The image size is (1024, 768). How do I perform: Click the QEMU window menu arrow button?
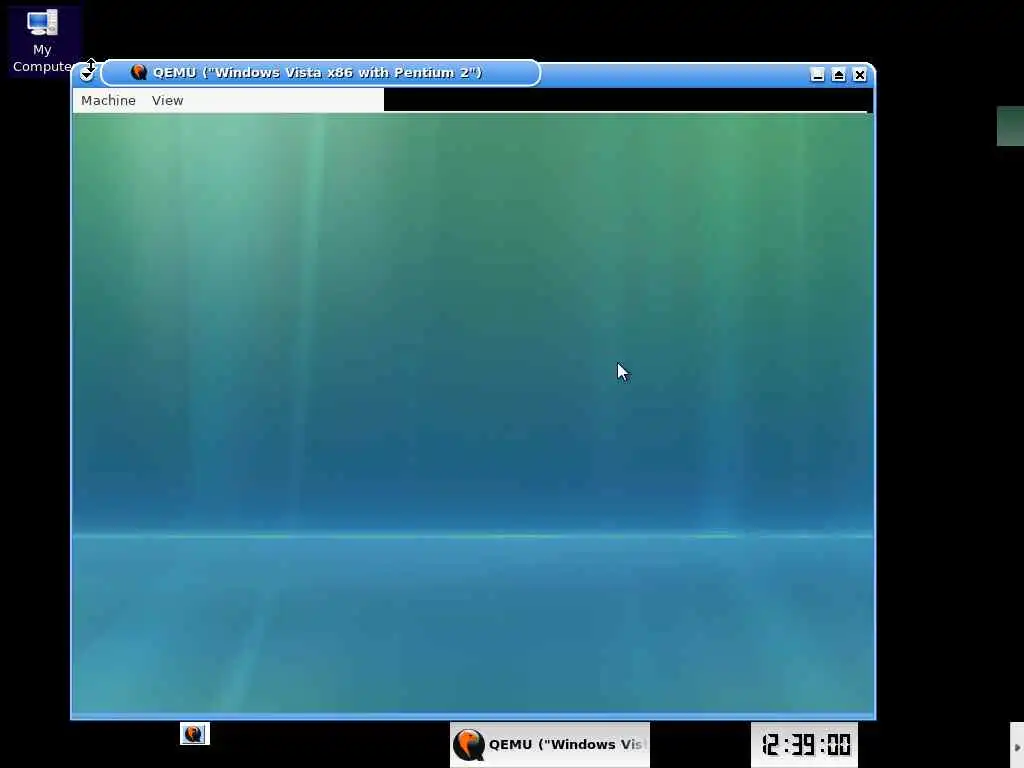(87, 72)
